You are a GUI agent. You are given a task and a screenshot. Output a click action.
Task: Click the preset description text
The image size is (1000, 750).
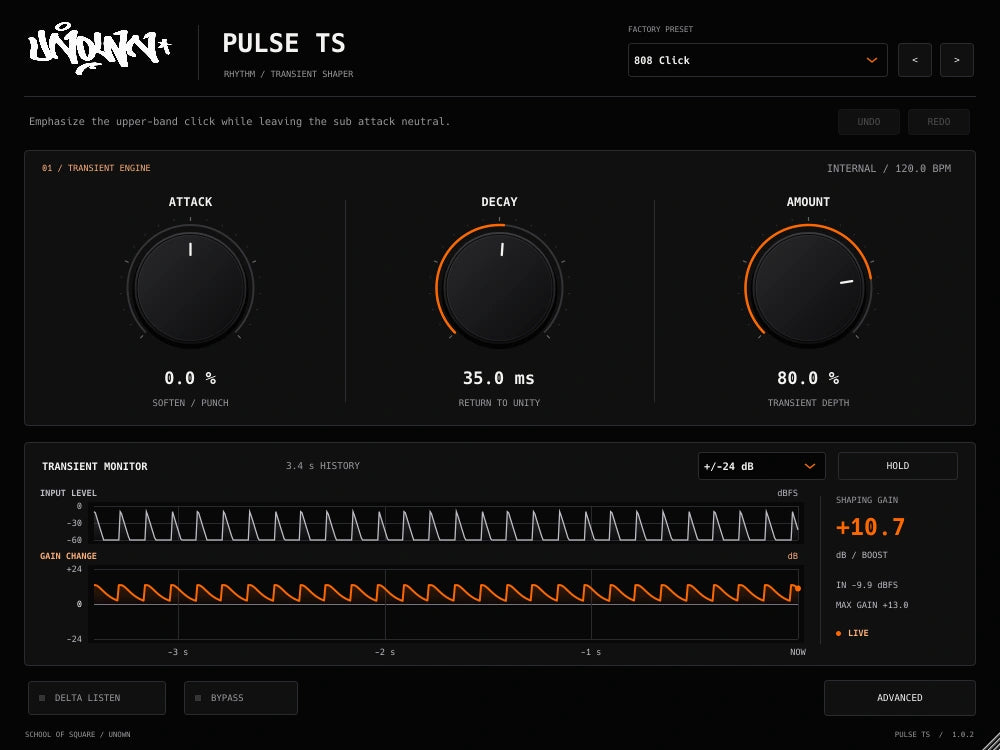coord(240,121)
